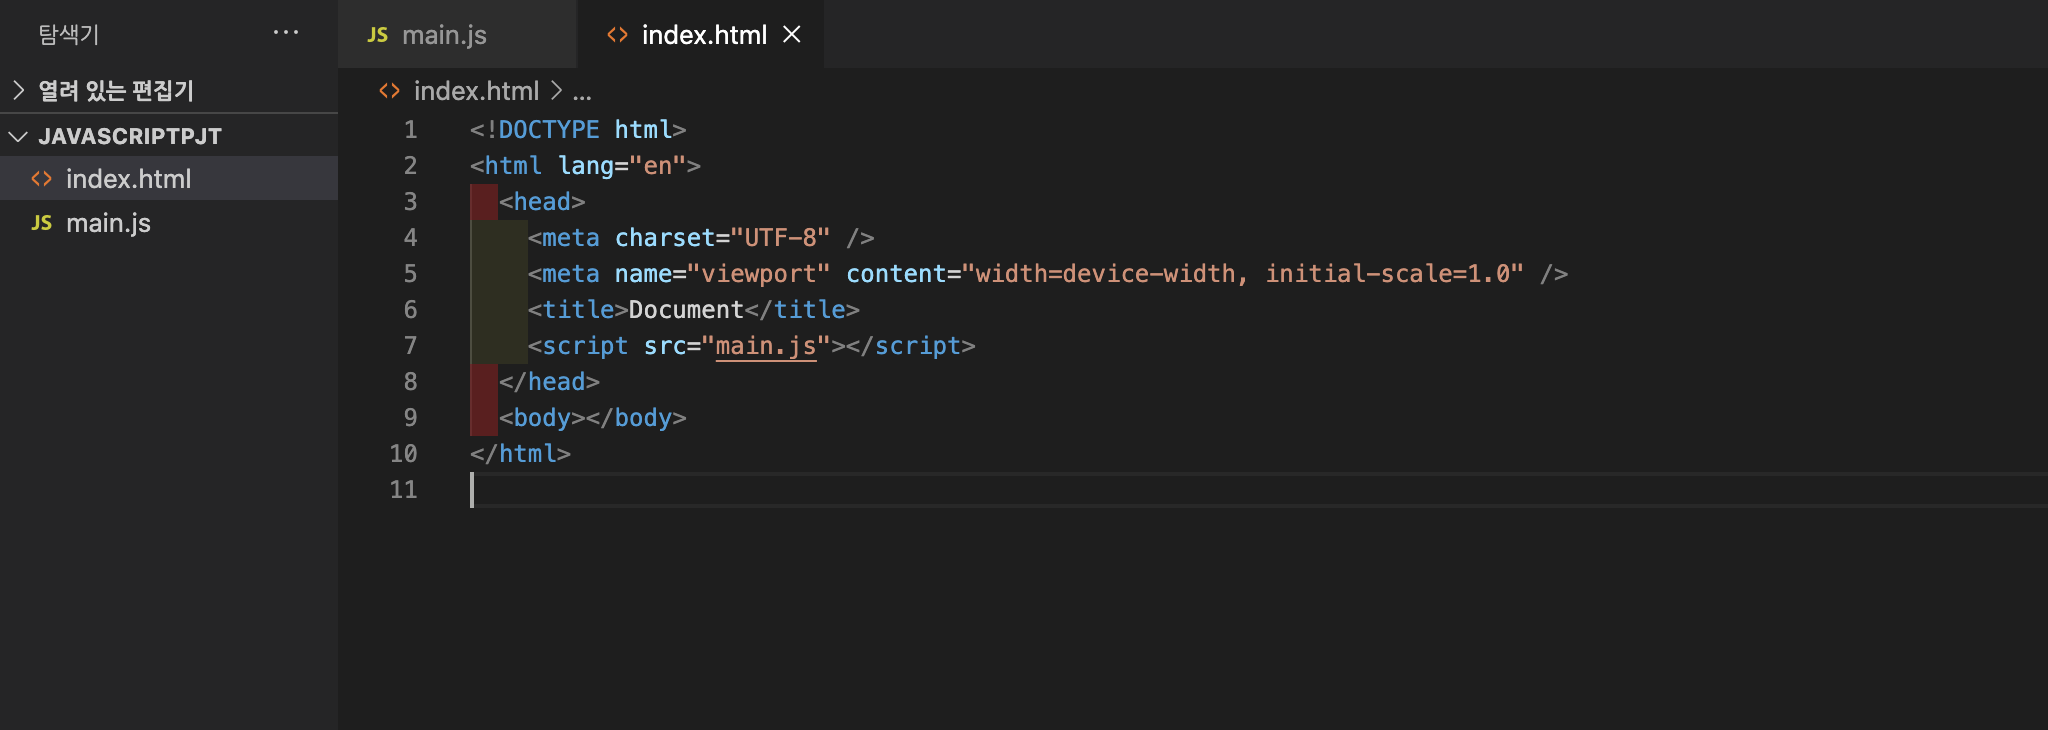Open main.js in the file tree
The width and height of the screenshot is (2048, 730).
pos(168,223)
